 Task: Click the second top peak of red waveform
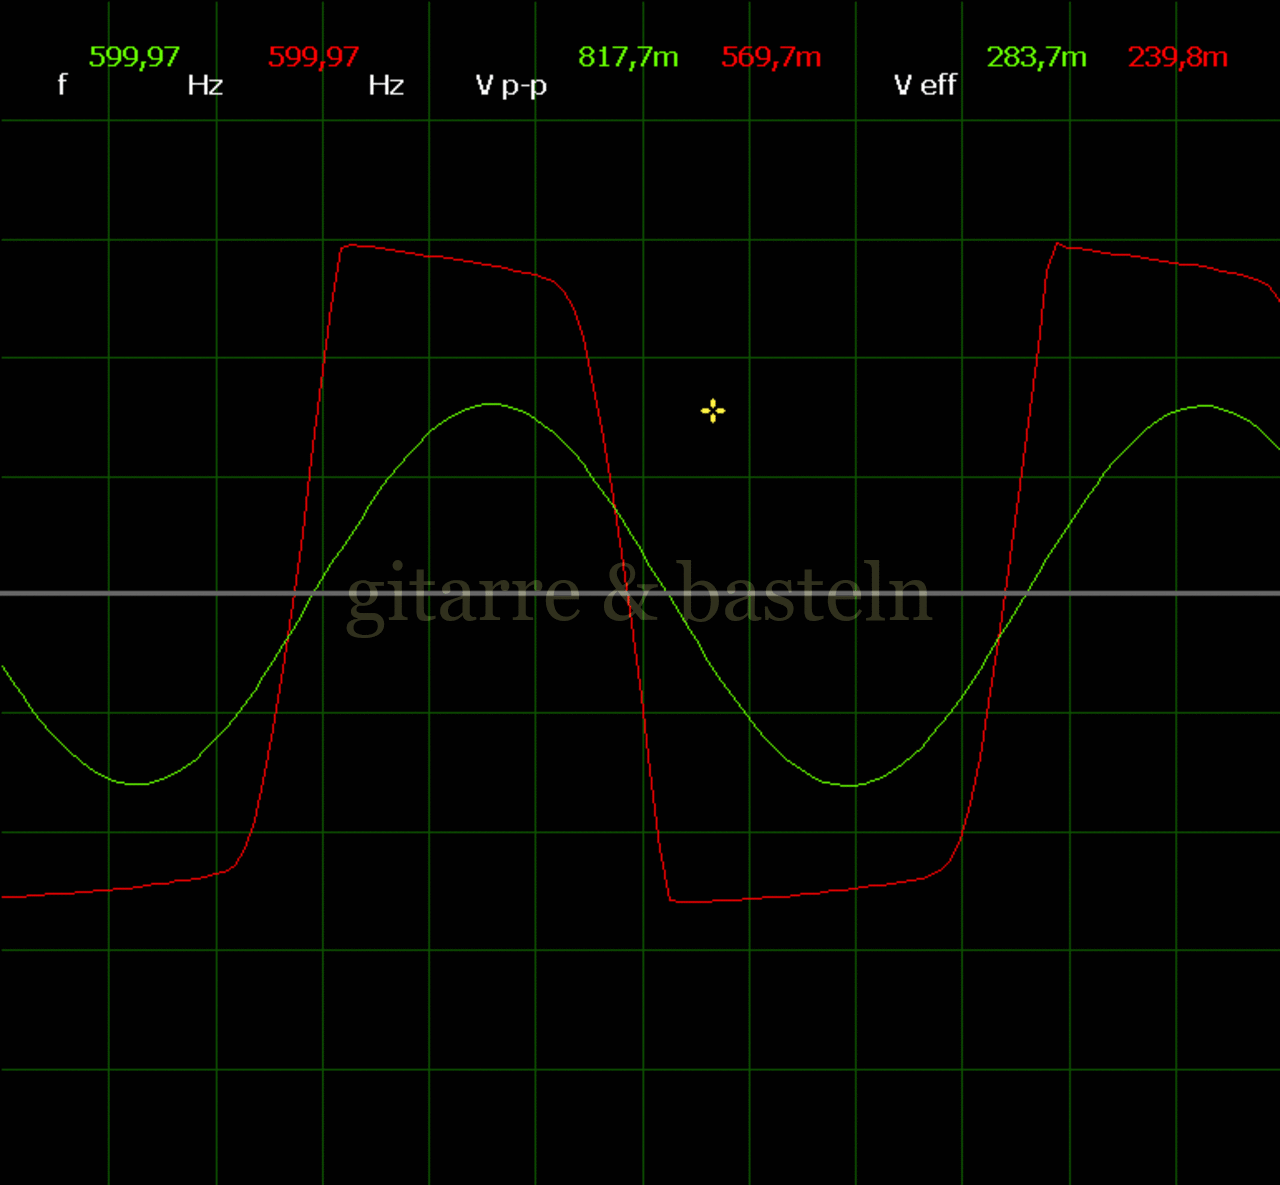click(1058, 243)
